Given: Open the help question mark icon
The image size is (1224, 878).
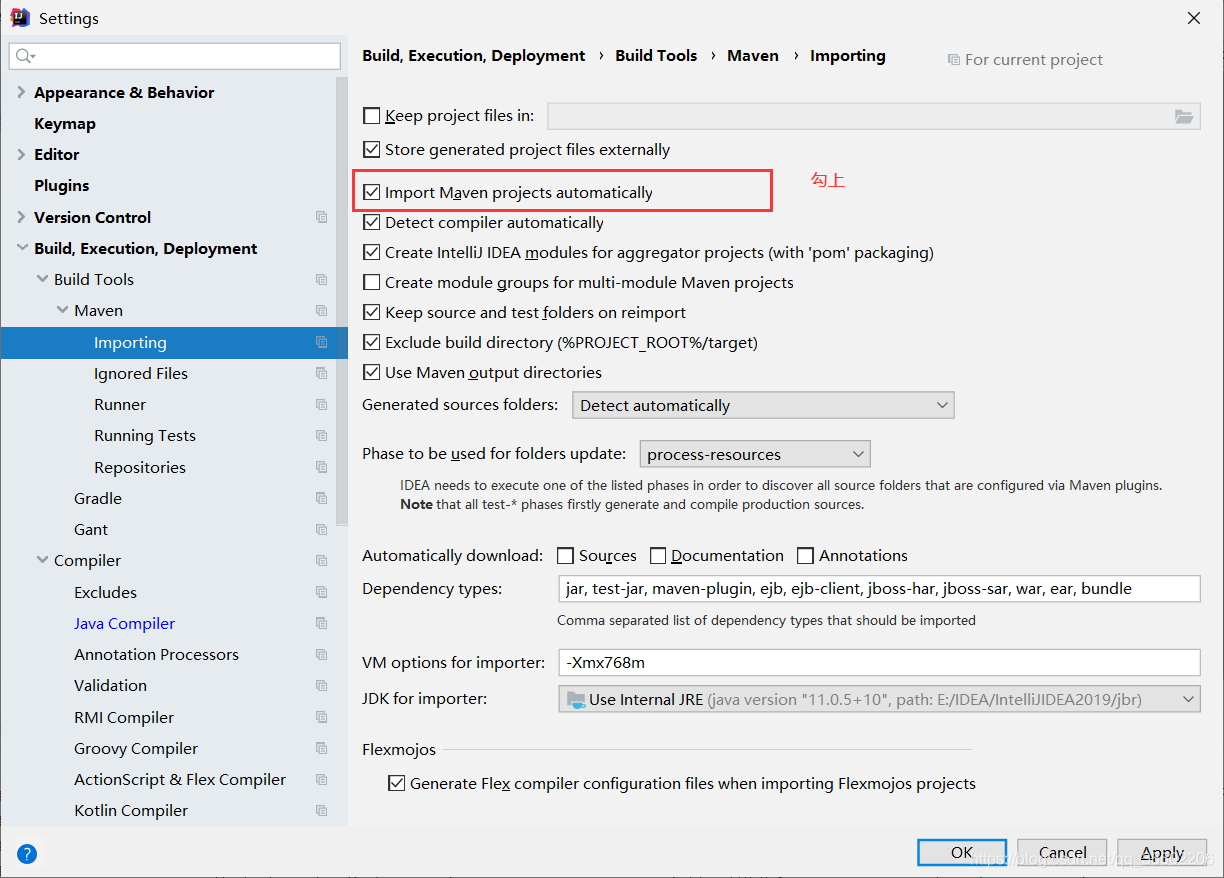Looking at the screenshot, I should coord(27,854).
